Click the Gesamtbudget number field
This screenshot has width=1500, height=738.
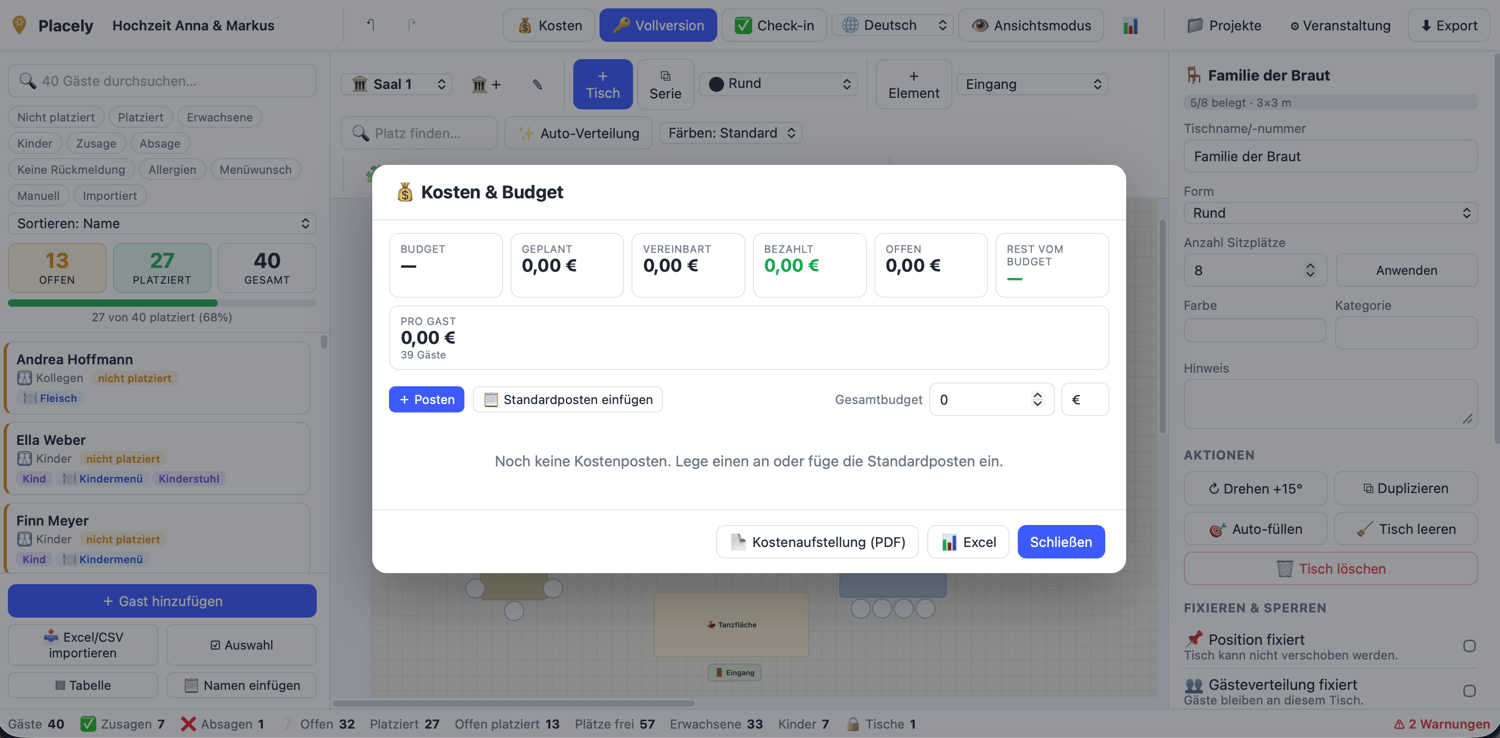(x=991, y=399)
